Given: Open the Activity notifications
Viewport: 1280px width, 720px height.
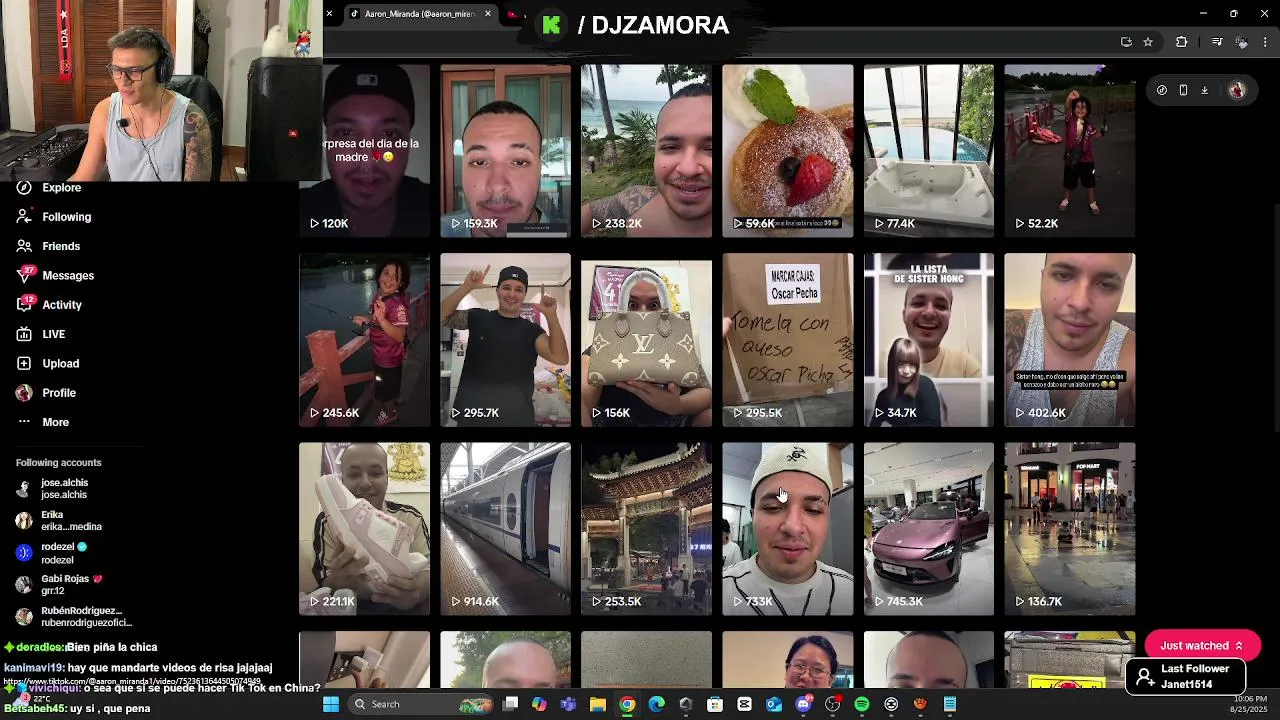Looking at the screenshot, I should [x=49, y=305].
